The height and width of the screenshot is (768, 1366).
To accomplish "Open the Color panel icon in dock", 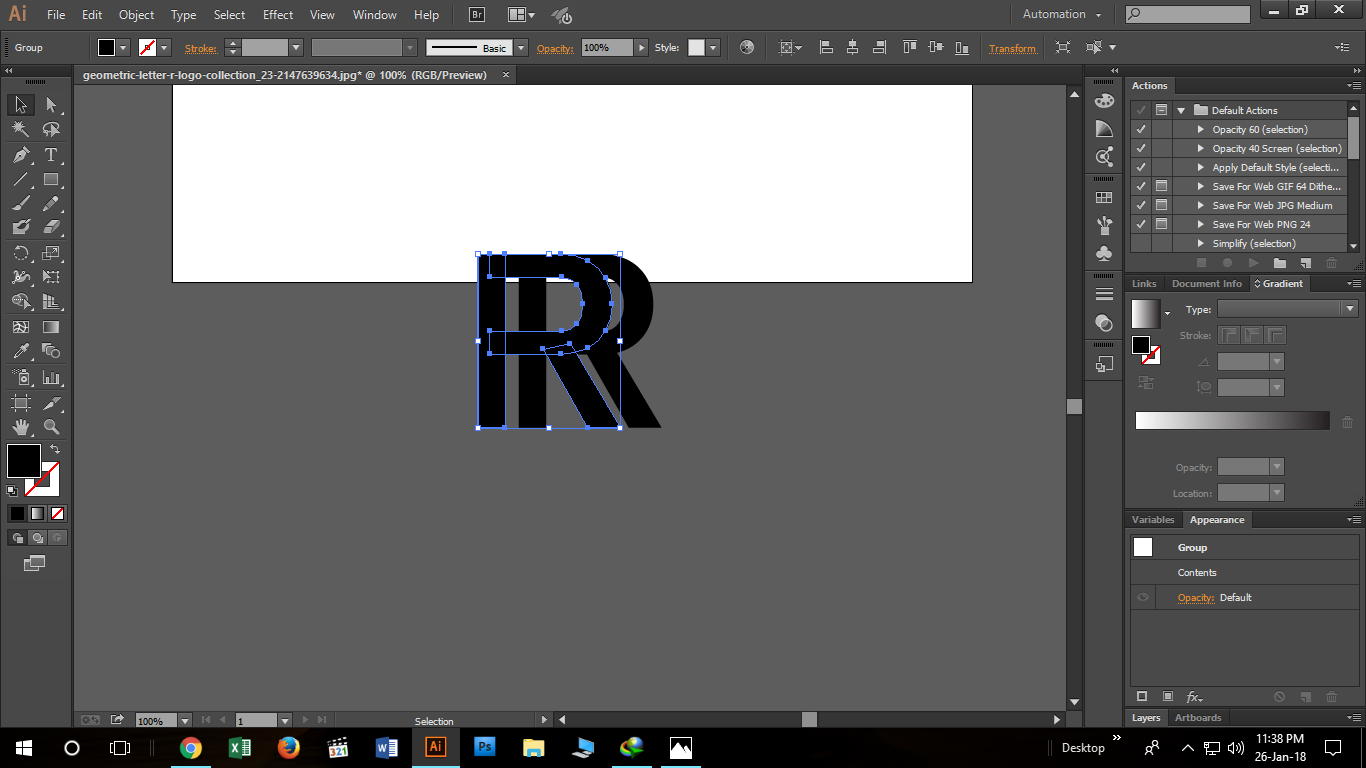I will point(1104,101).
